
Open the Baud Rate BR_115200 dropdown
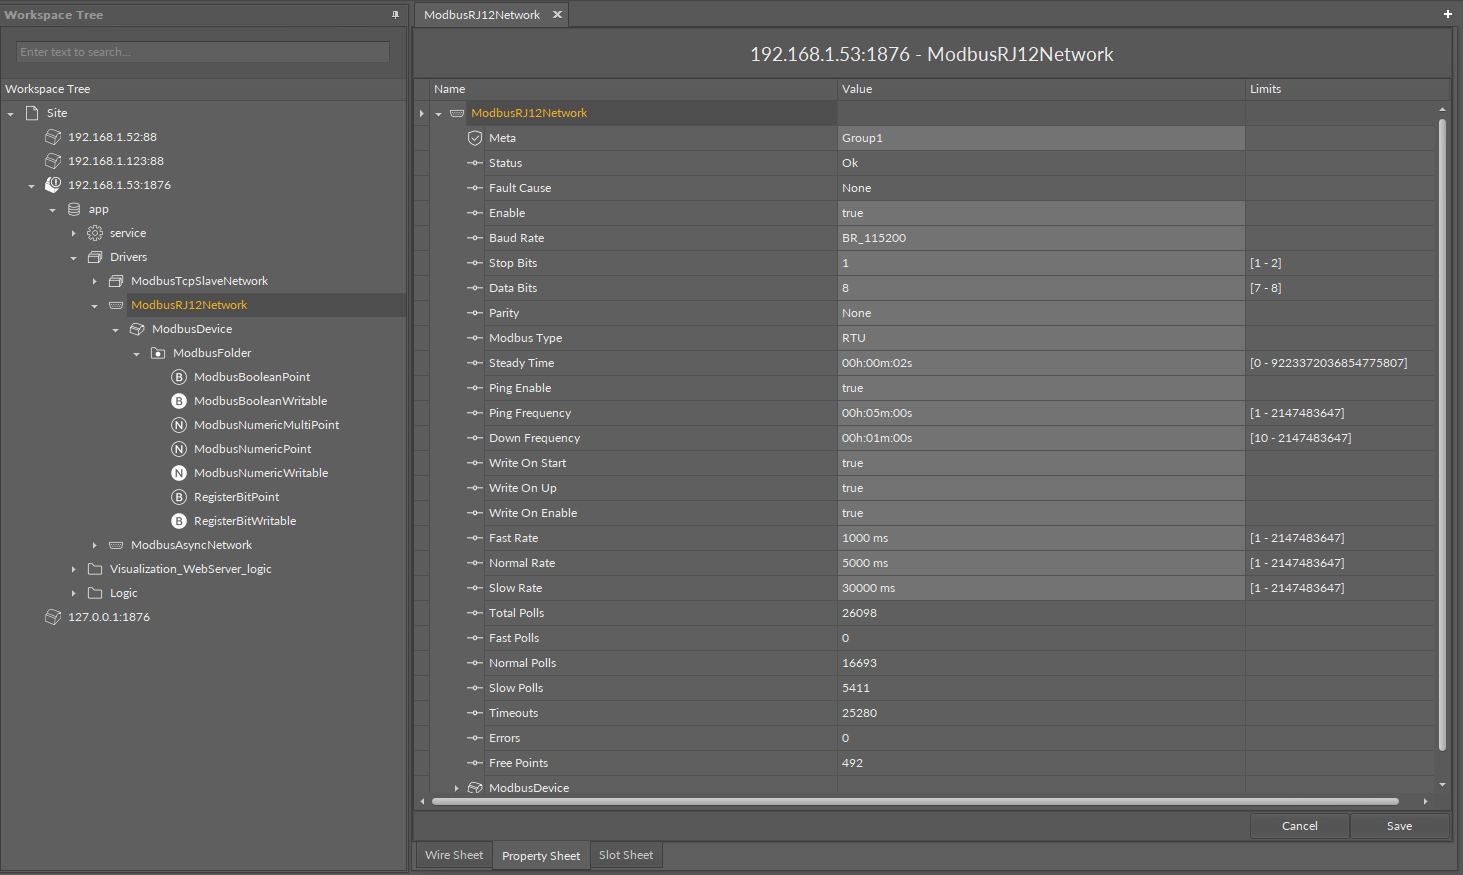(1040, 238)
